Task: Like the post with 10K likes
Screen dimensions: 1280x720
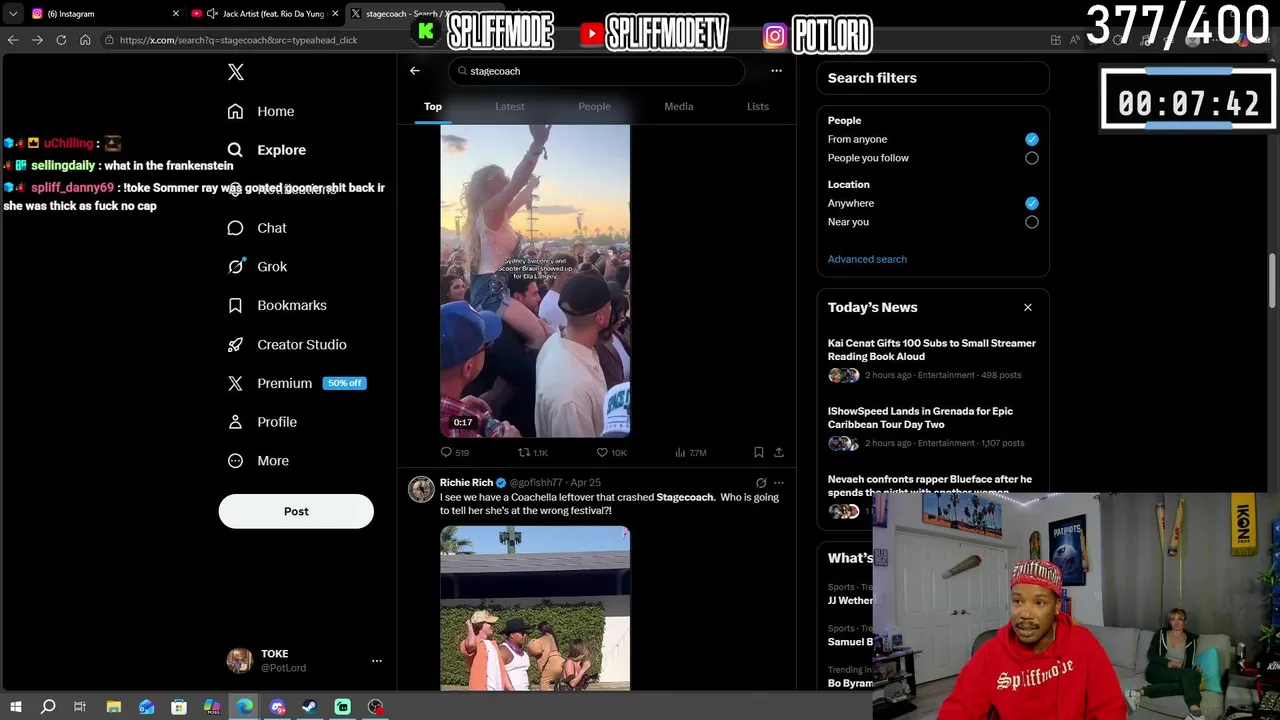Action: click(x=611, y=452)
